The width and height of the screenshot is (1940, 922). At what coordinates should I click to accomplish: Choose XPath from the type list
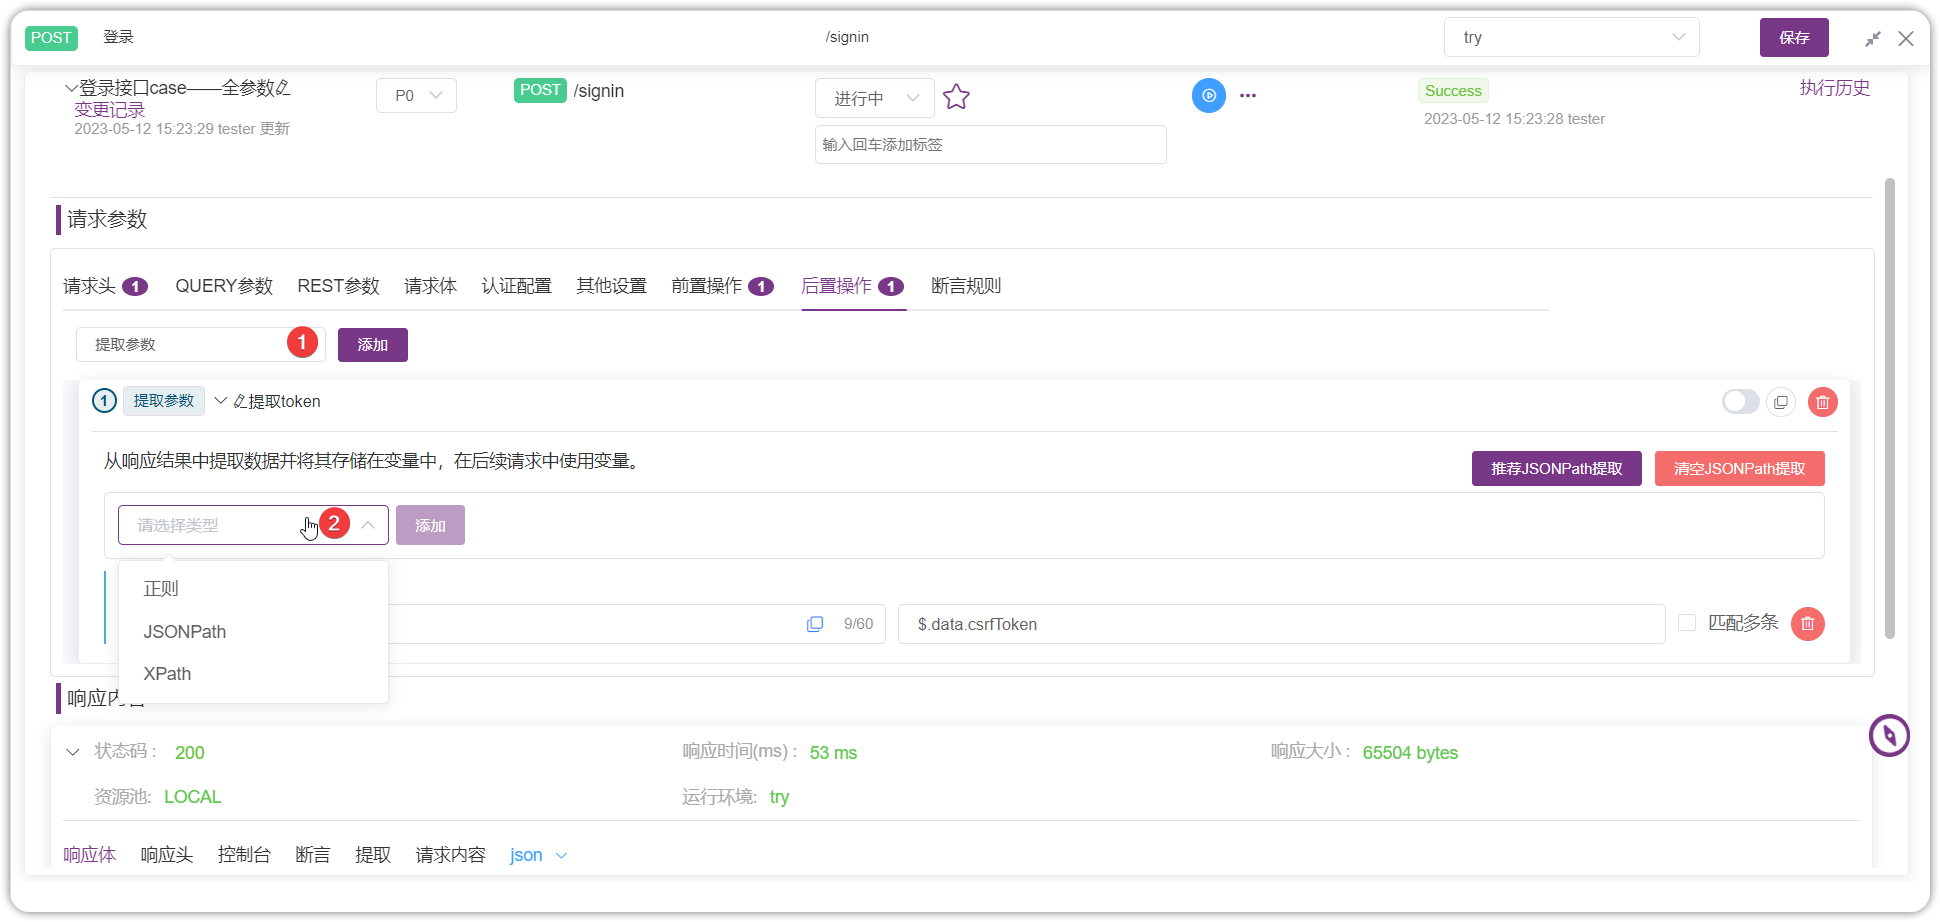[x=253, y=674]
